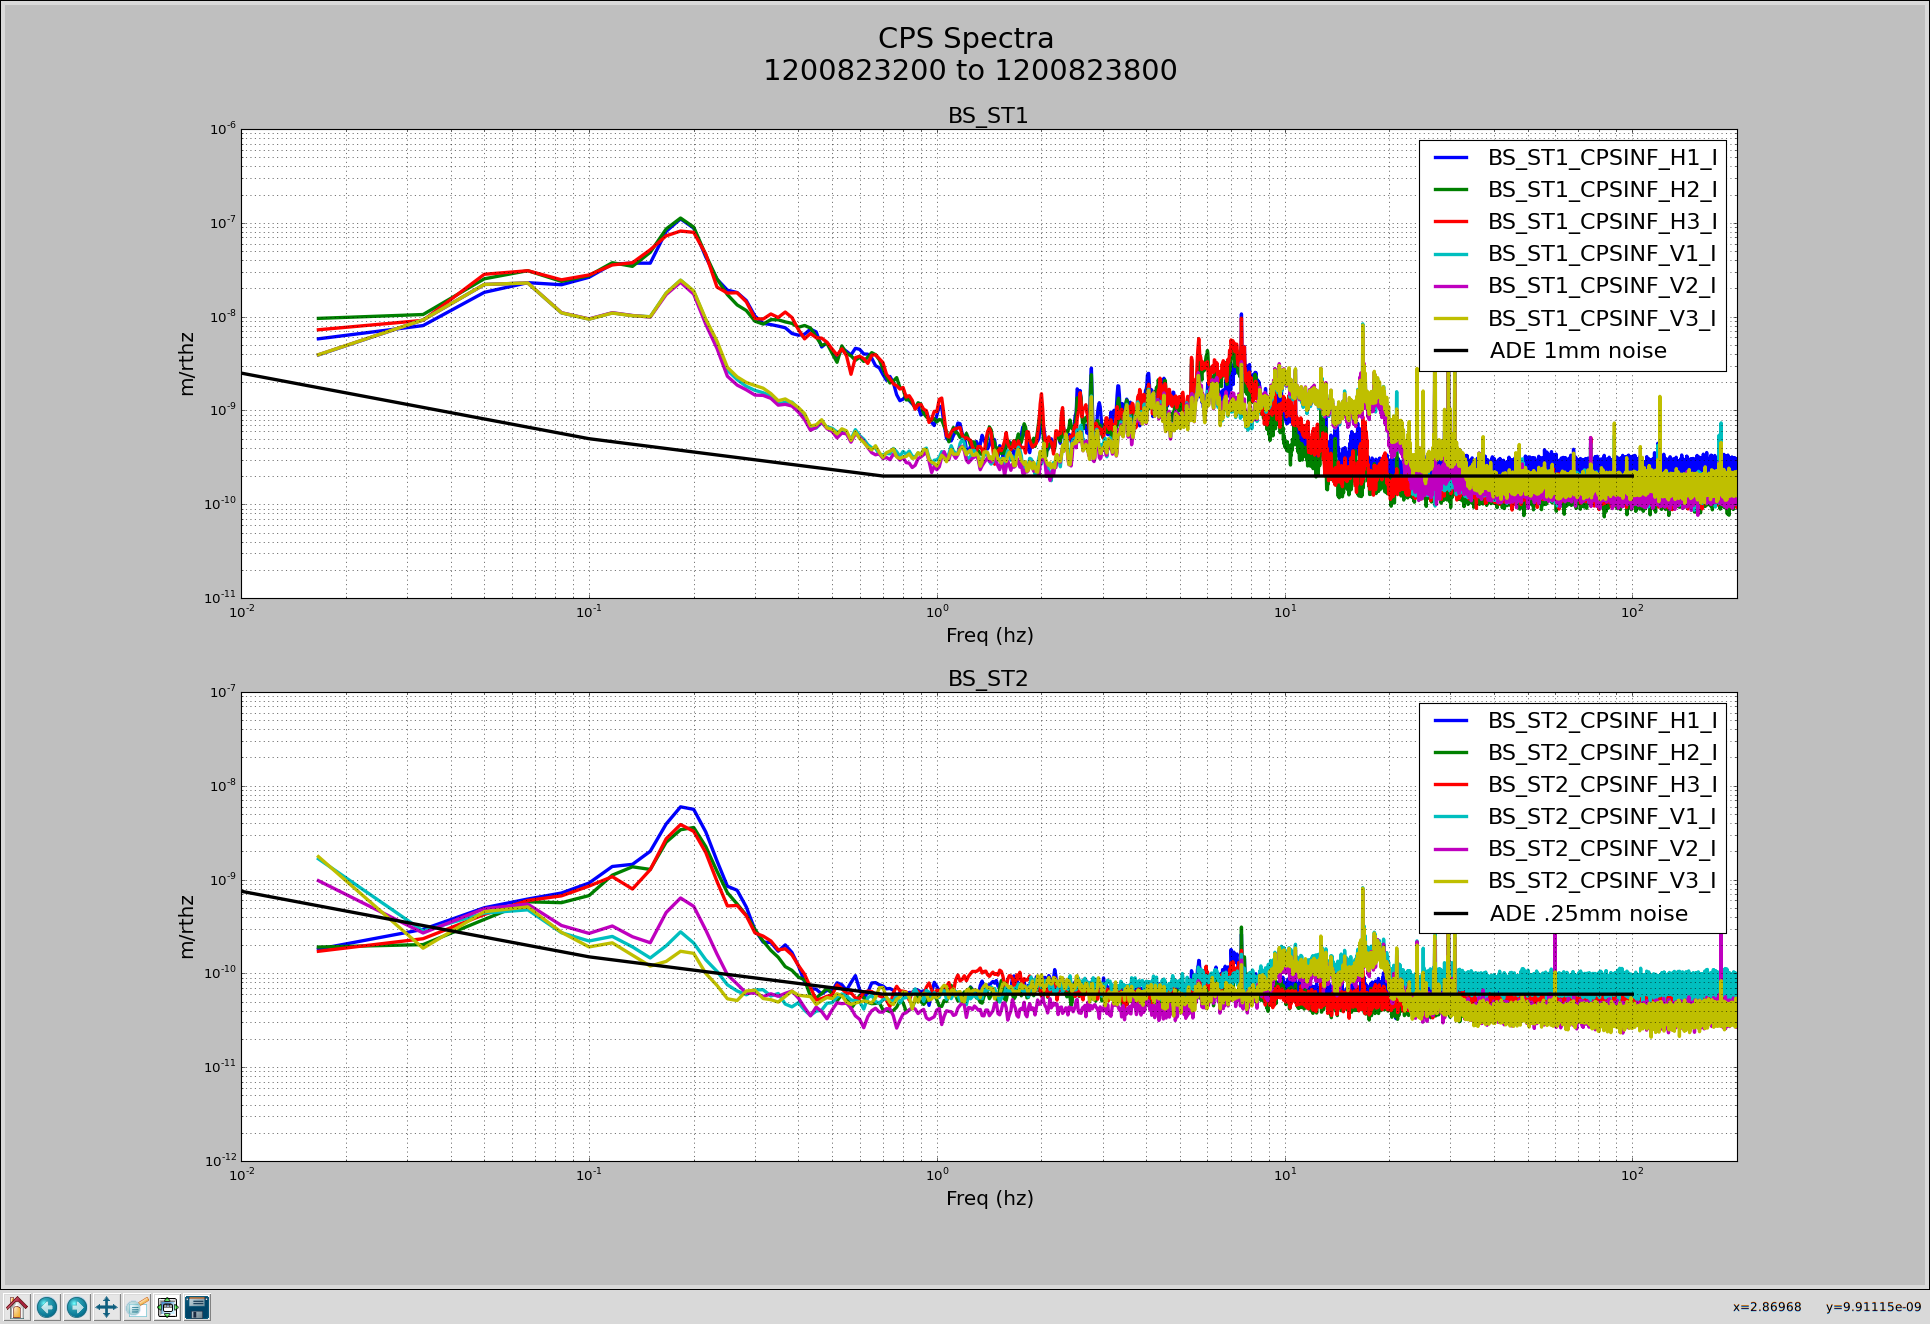Select the ADE .25mm noise legend entry
Viewport: 1930px width, 1324px height.
pyautogui.click(x=1588, y=914)
